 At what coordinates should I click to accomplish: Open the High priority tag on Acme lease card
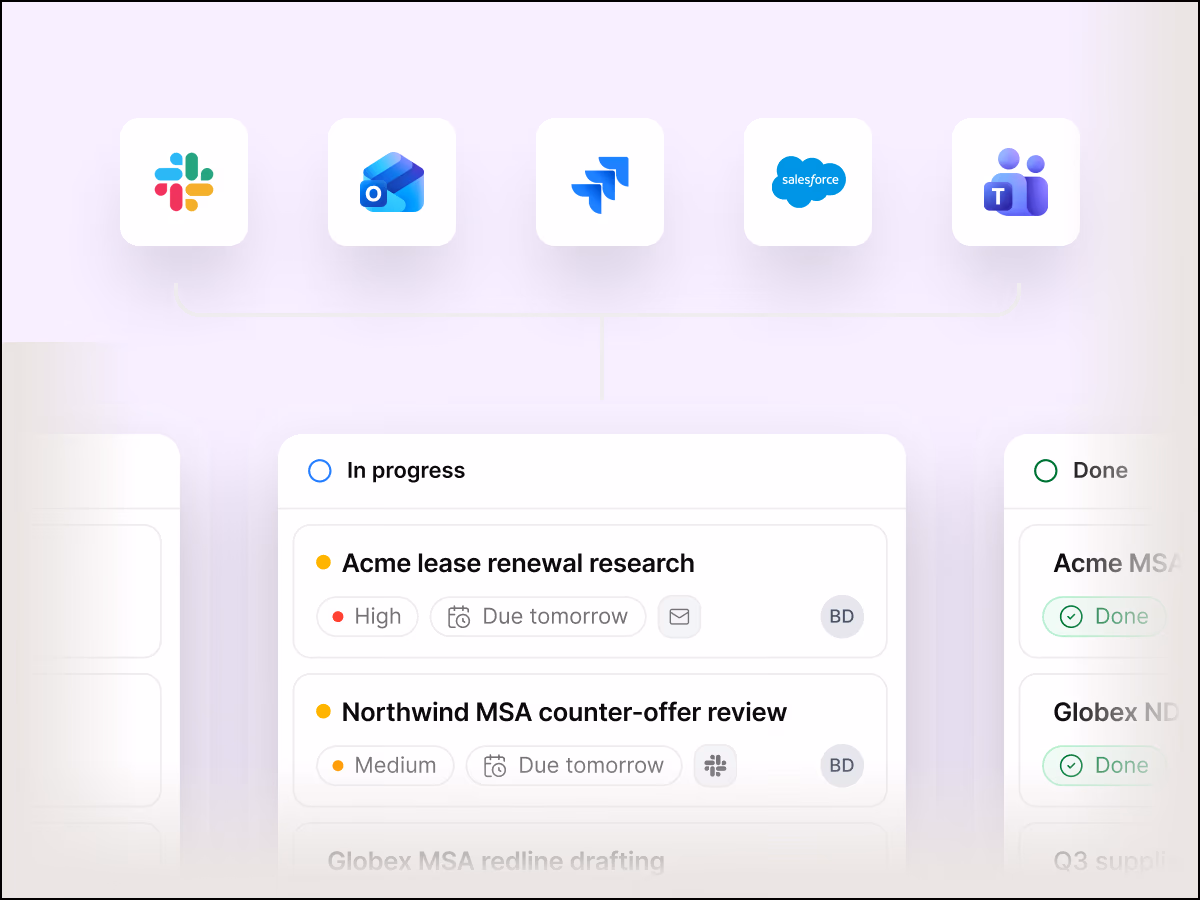point(367,617)
